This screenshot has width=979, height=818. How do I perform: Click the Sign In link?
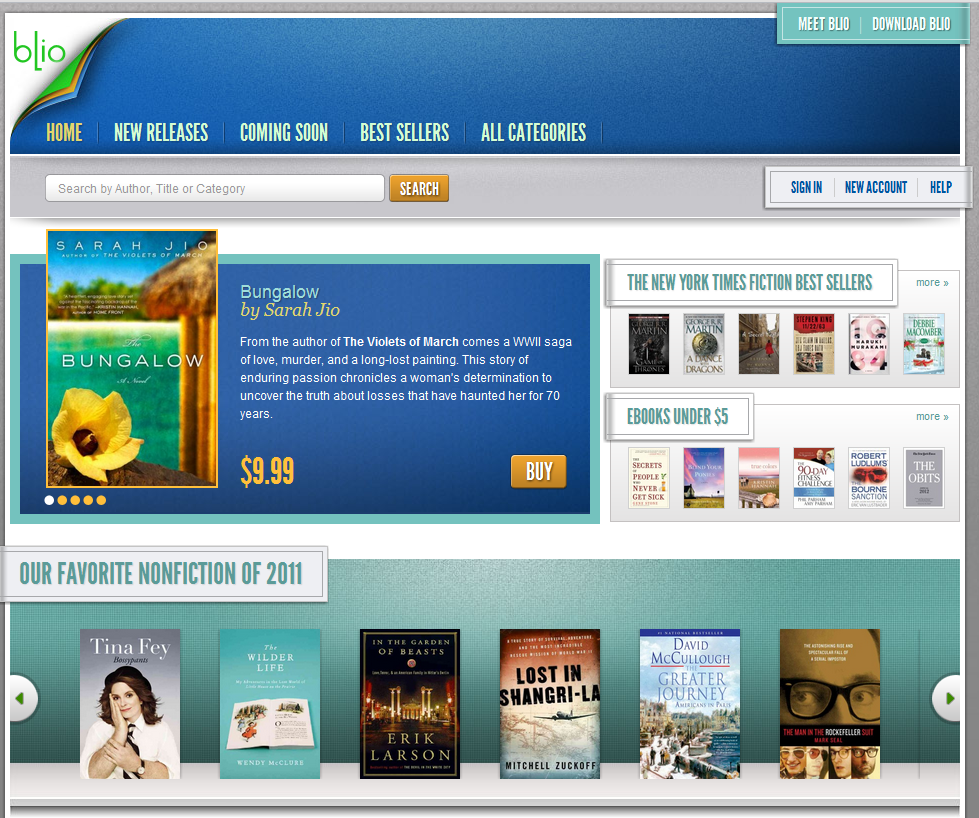point(806,187)
